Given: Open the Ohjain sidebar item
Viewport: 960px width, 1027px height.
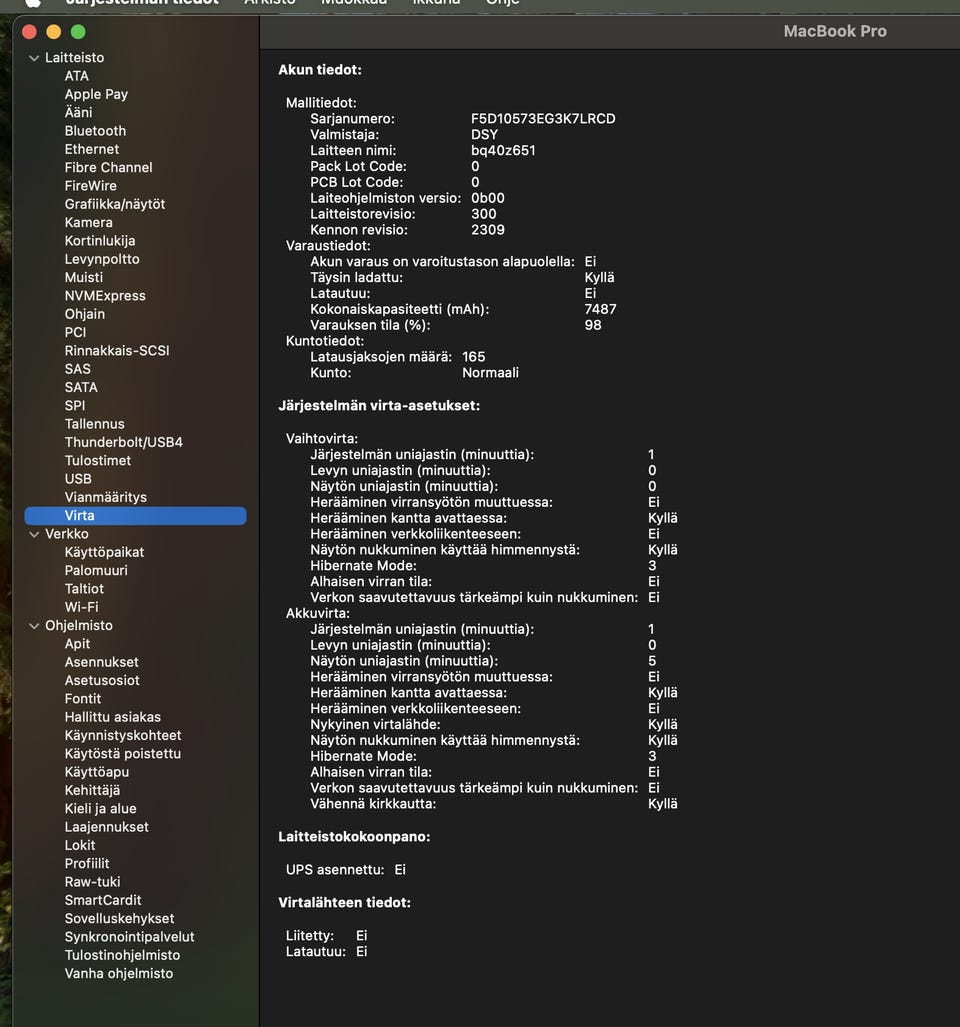Looking at the screenshot, I should click(x=84, y=314).
